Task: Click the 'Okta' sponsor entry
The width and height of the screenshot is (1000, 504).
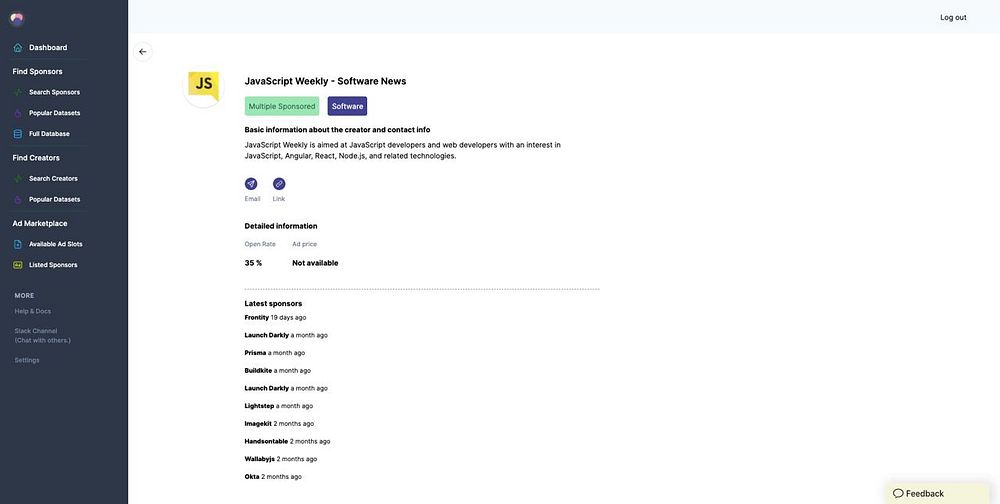Action: [x=274, y=477]
